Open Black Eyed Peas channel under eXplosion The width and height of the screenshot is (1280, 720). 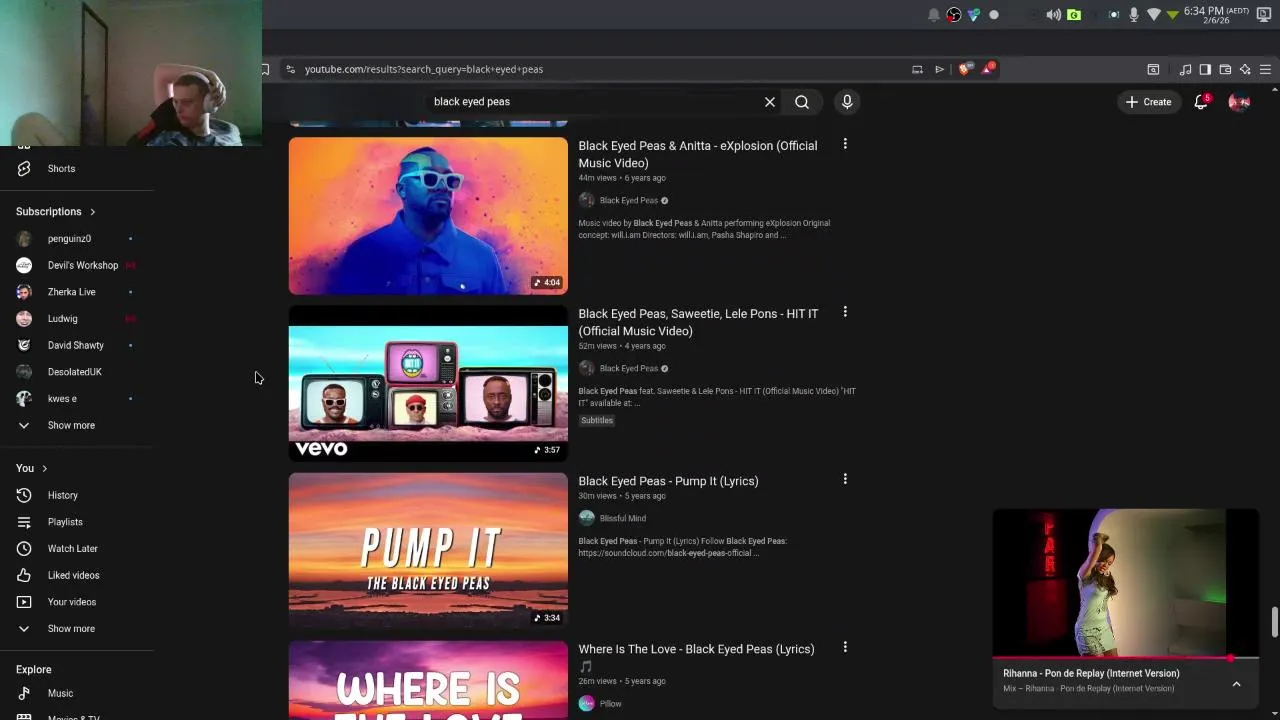tap(629, 200)
